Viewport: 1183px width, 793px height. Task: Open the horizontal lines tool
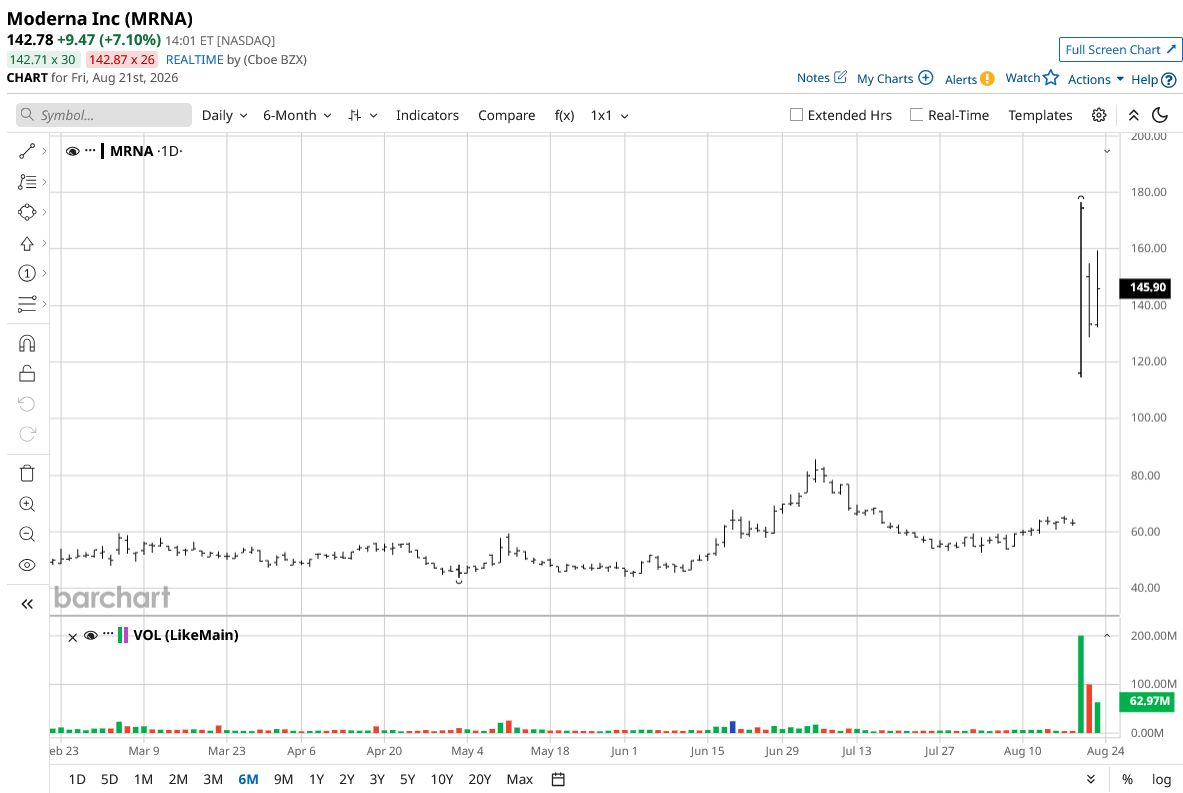[x=26, y=304]
